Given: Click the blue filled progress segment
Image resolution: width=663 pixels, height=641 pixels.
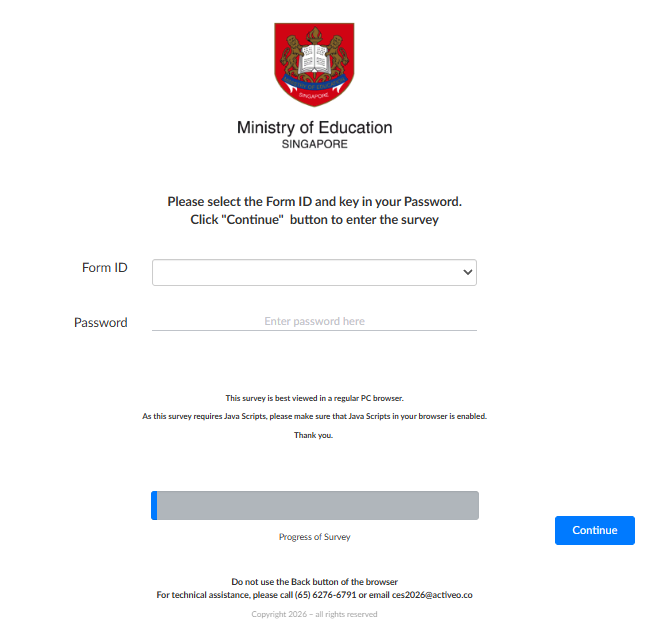Looking at the screenshot, I should (154, 505).
